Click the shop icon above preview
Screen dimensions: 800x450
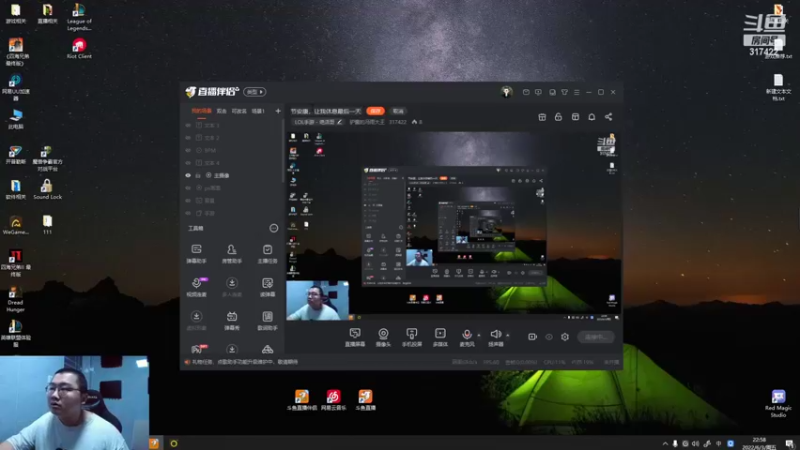(x=542, y=117)
